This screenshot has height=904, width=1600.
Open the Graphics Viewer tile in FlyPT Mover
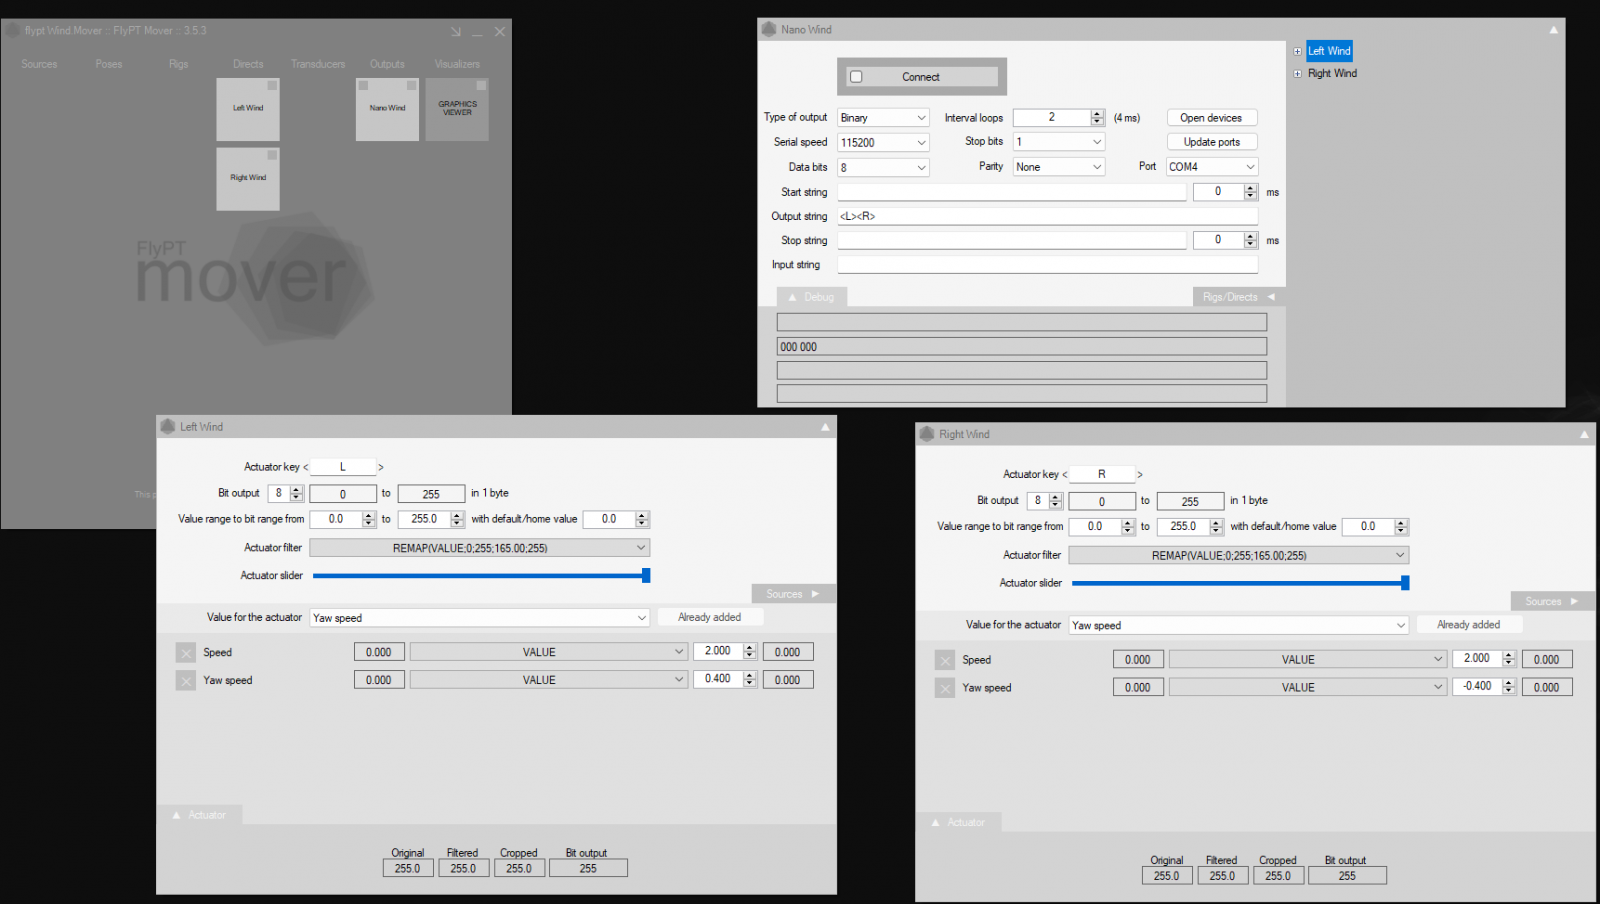457,109
